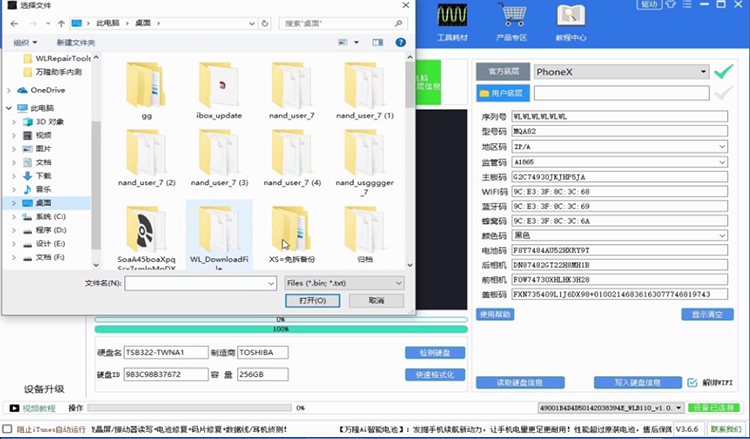The width and height of the screenshot is (750, 439).
Task: Select 万隆助手内测 folder in tree
Action: [x=58, y=72]
